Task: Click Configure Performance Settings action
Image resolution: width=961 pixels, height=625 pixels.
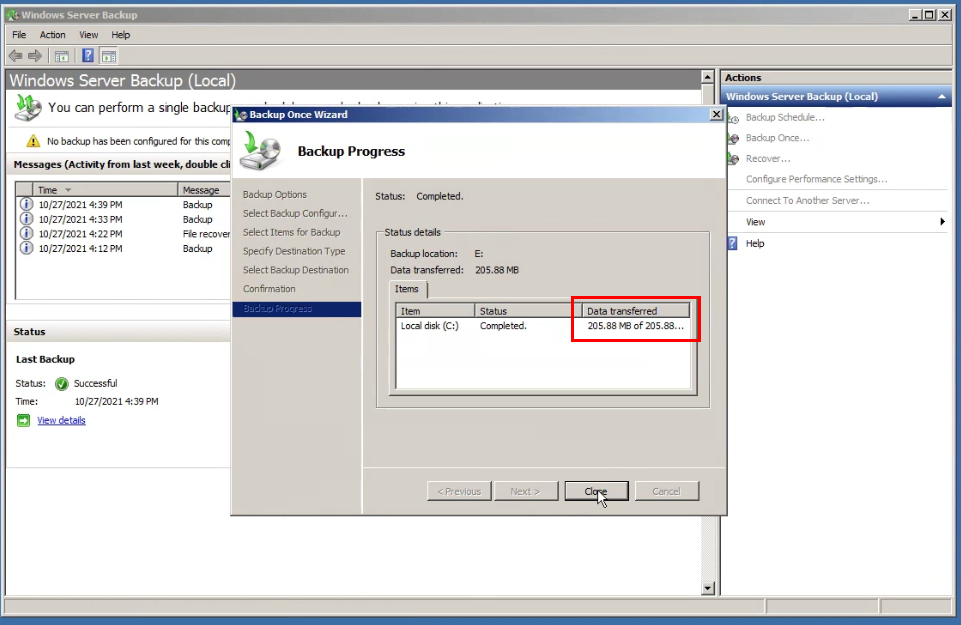Action: pyautogui.click(x=816, y=180)
